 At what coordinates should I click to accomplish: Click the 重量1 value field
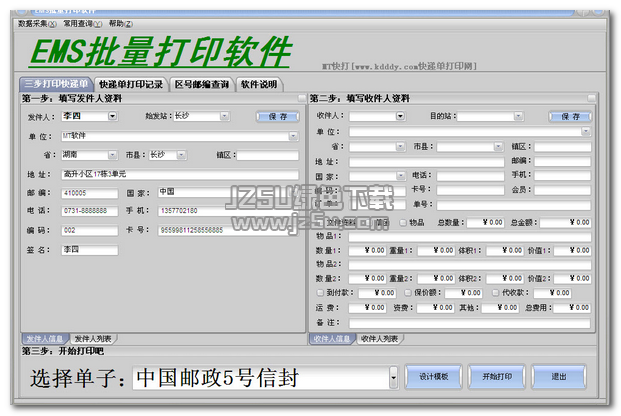pyautogui.click(x=436, y=251)
